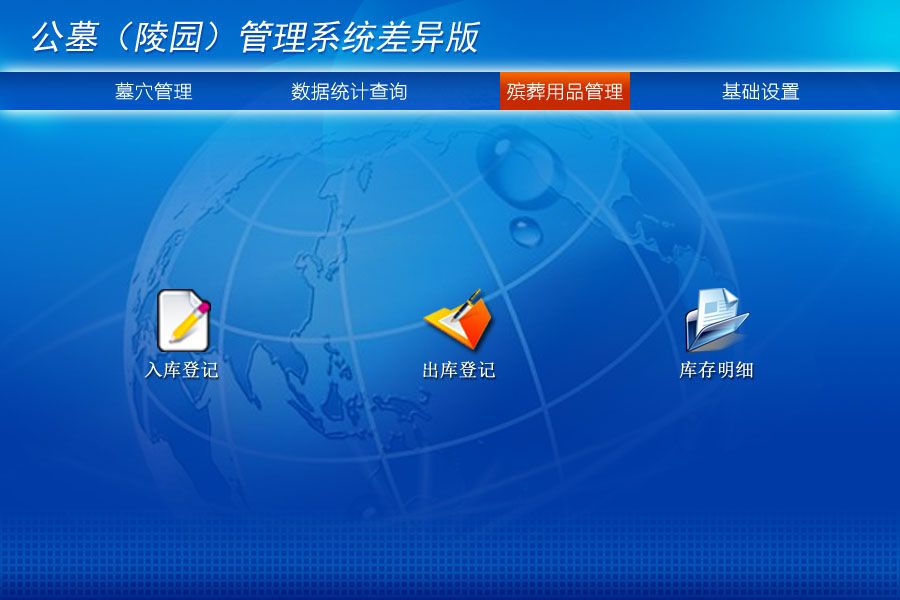
Task: Open the 库存明细 blue folder icon
Action: click(x=717, y=319)
